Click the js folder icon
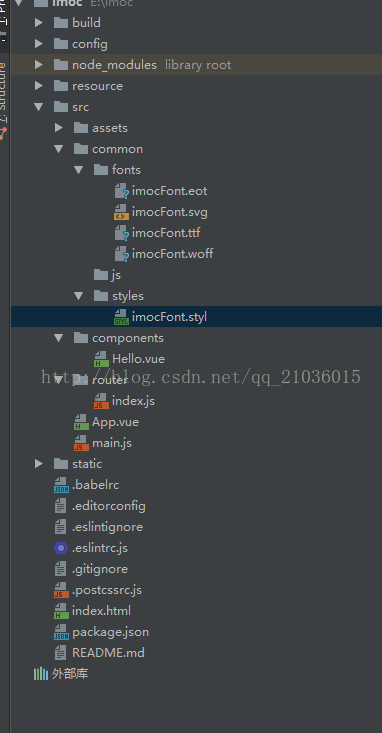This screenshot has width=382, height=733. click(x=101, y=274)
